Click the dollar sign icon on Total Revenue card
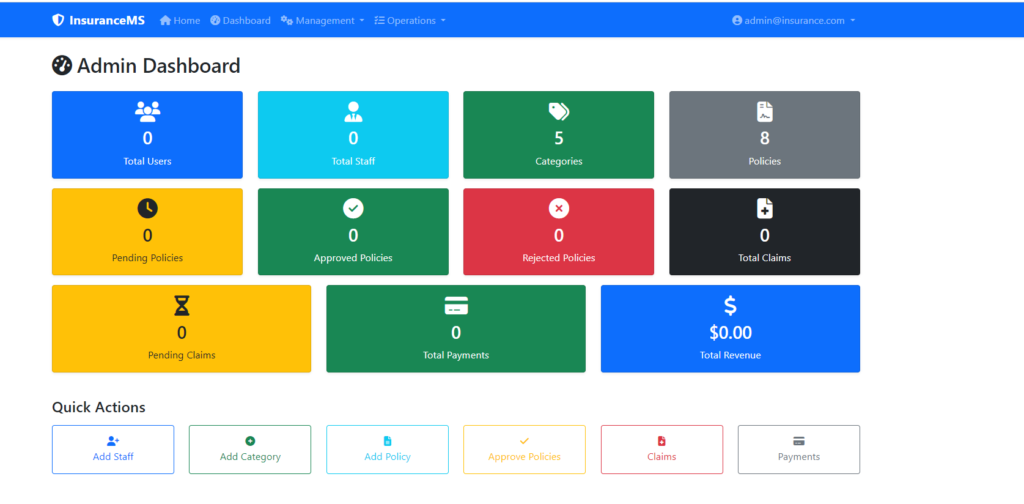Screen dimensions: 1024x504 (730, 306)
